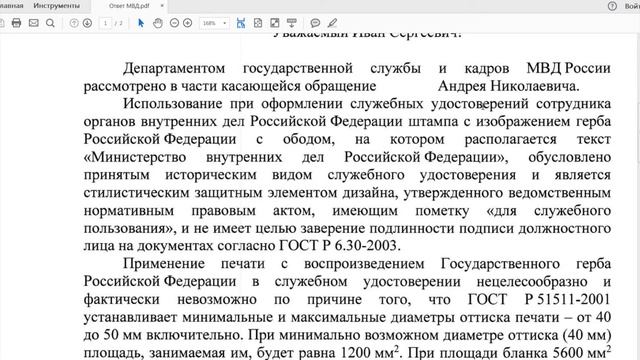640x360 pixels.
Task: Go to previous page arrow
Action: tap(74, 23)
